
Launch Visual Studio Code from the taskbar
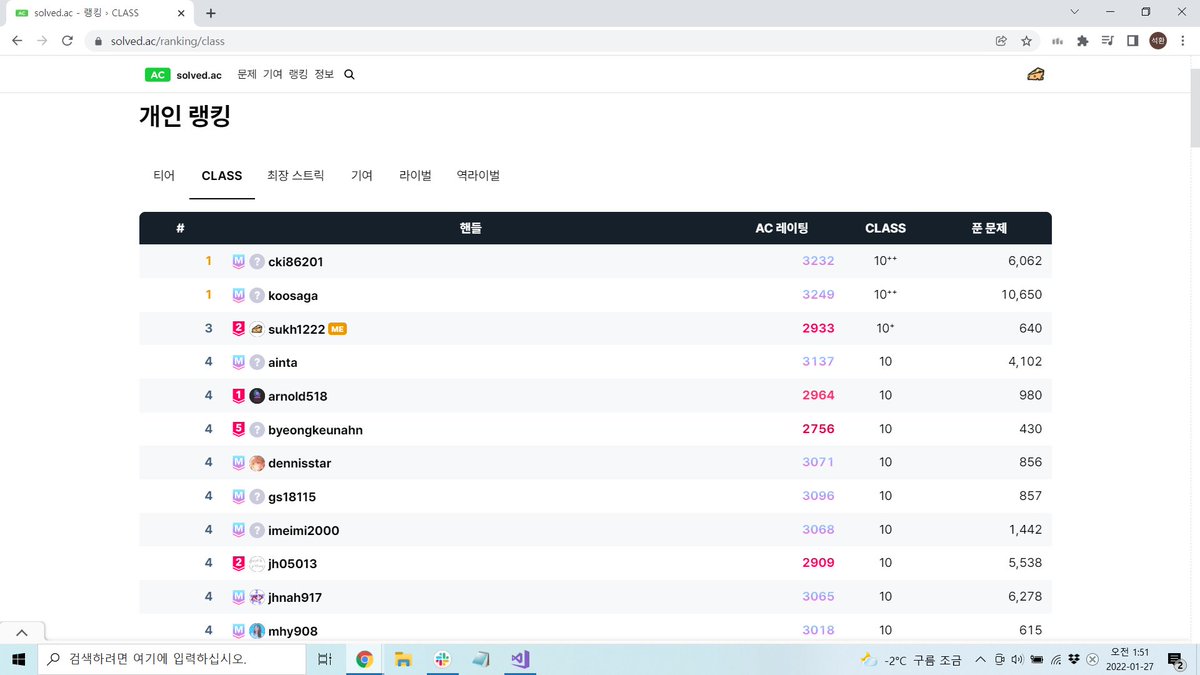pyautogui.click(x=519, y=659)
